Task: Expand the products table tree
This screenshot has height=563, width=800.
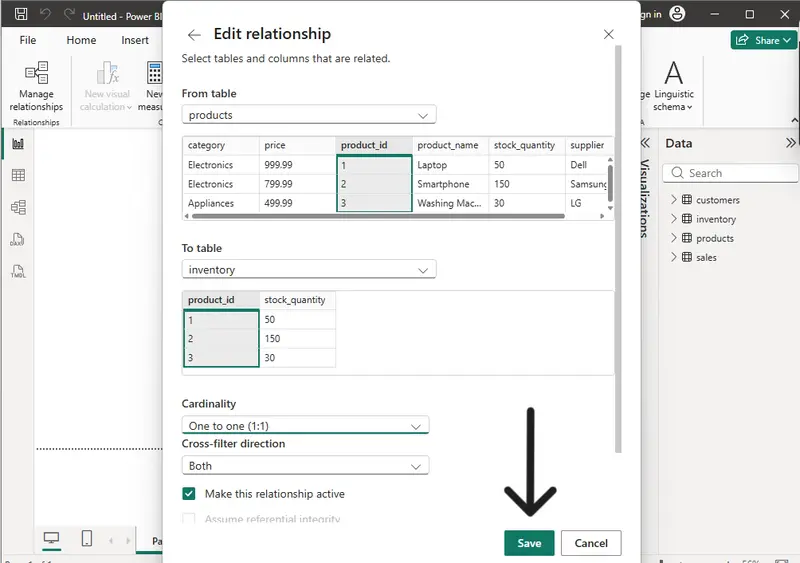Action: (x=673, y=238)
